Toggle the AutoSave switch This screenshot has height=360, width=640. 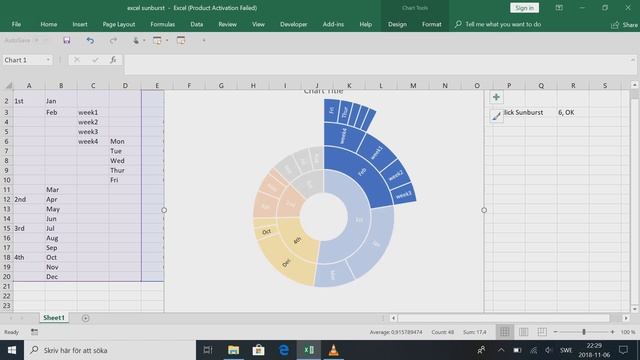click(x=41, y=40)
